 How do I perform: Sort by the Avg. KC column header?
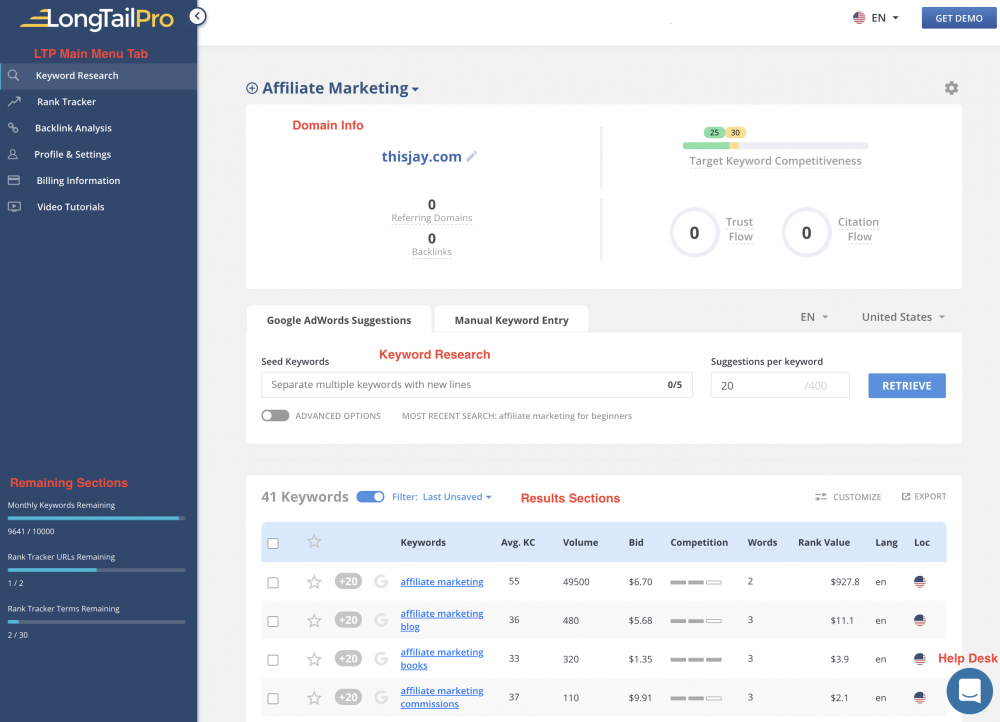click(x=518, y=542)
